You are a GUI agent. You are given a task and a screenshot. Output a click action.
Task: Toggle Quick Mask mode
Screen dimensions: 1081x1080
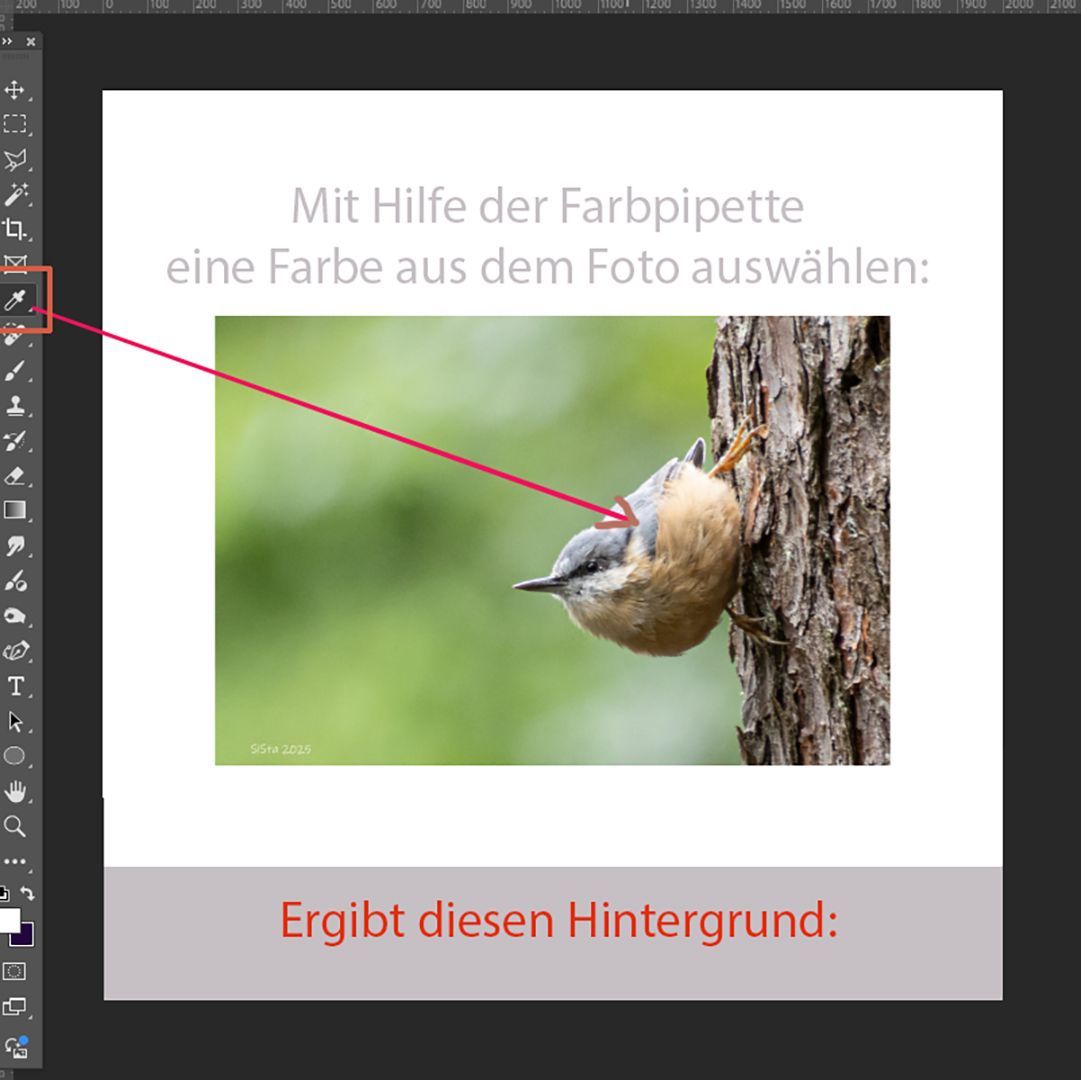(15, 971)
